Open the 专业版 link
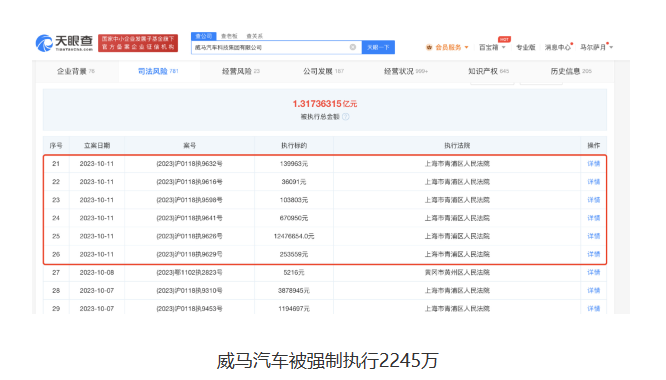Screen dimensions: 666x380 [x=525, y=47]
